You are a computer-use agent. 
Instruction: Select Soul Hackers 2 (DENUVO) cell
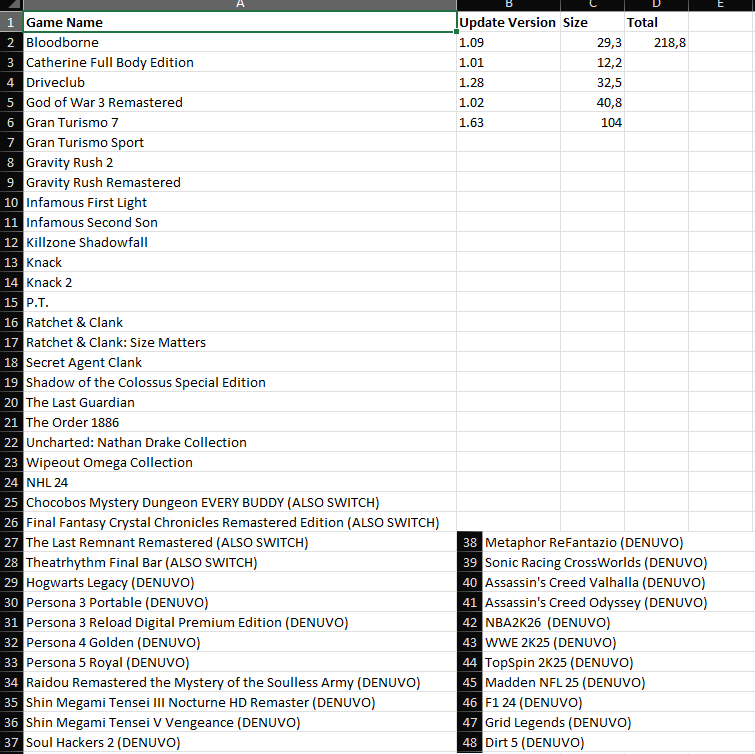pyautogui.click(x=240, y=742)
